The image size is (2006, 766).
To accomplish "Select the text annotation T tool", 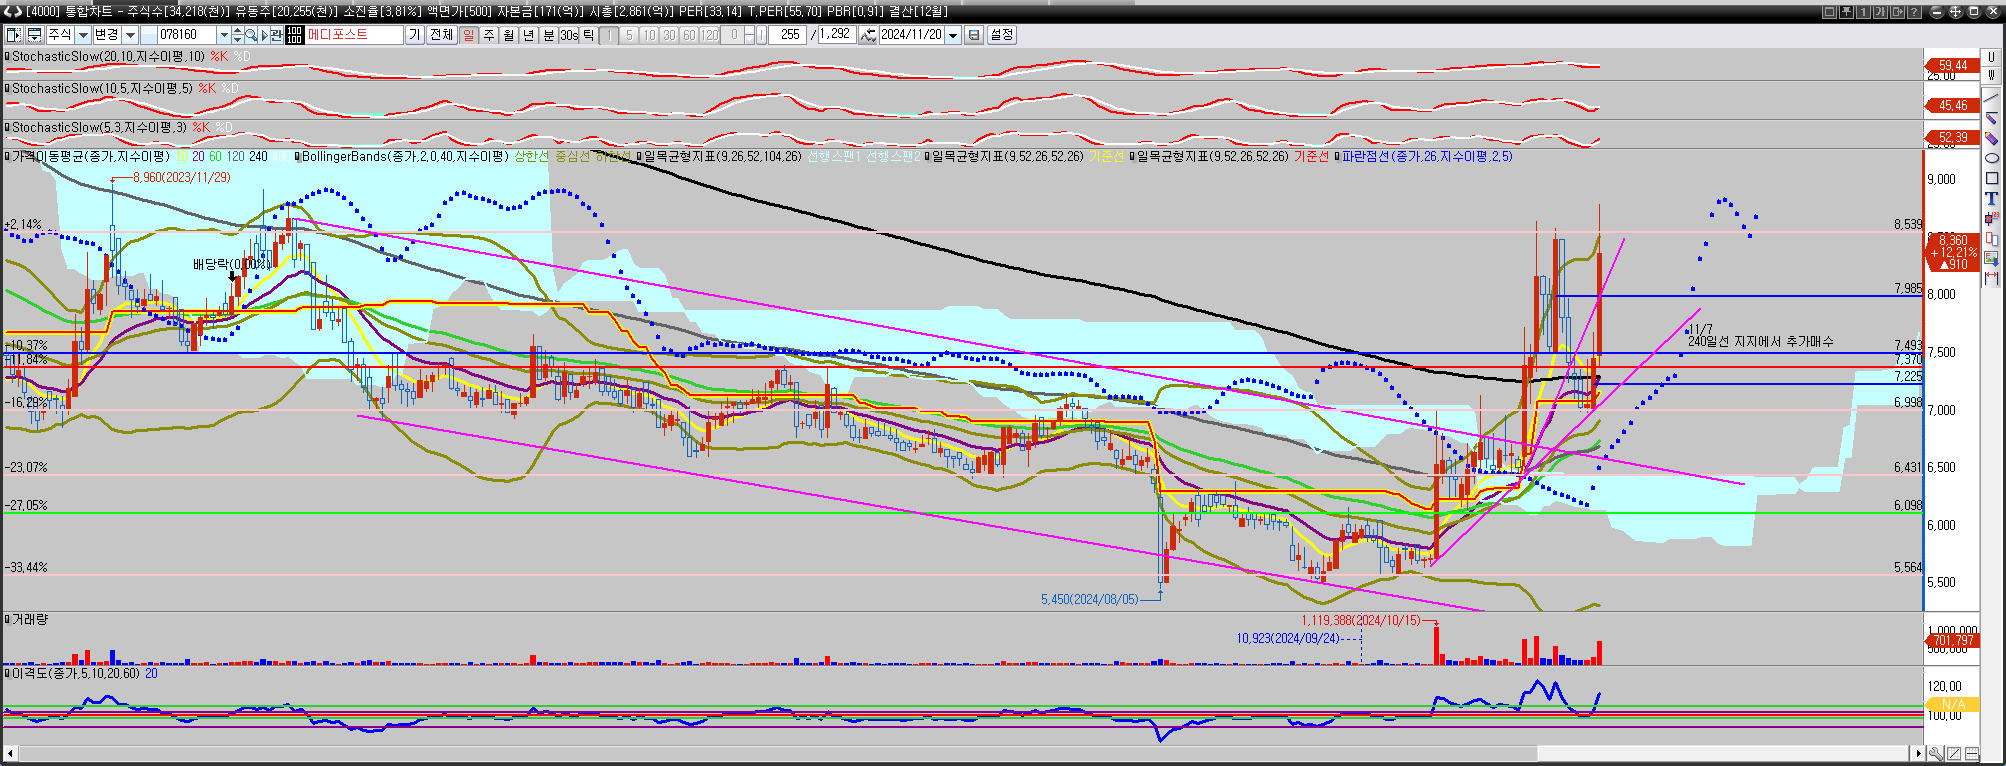I will 1991,198.
